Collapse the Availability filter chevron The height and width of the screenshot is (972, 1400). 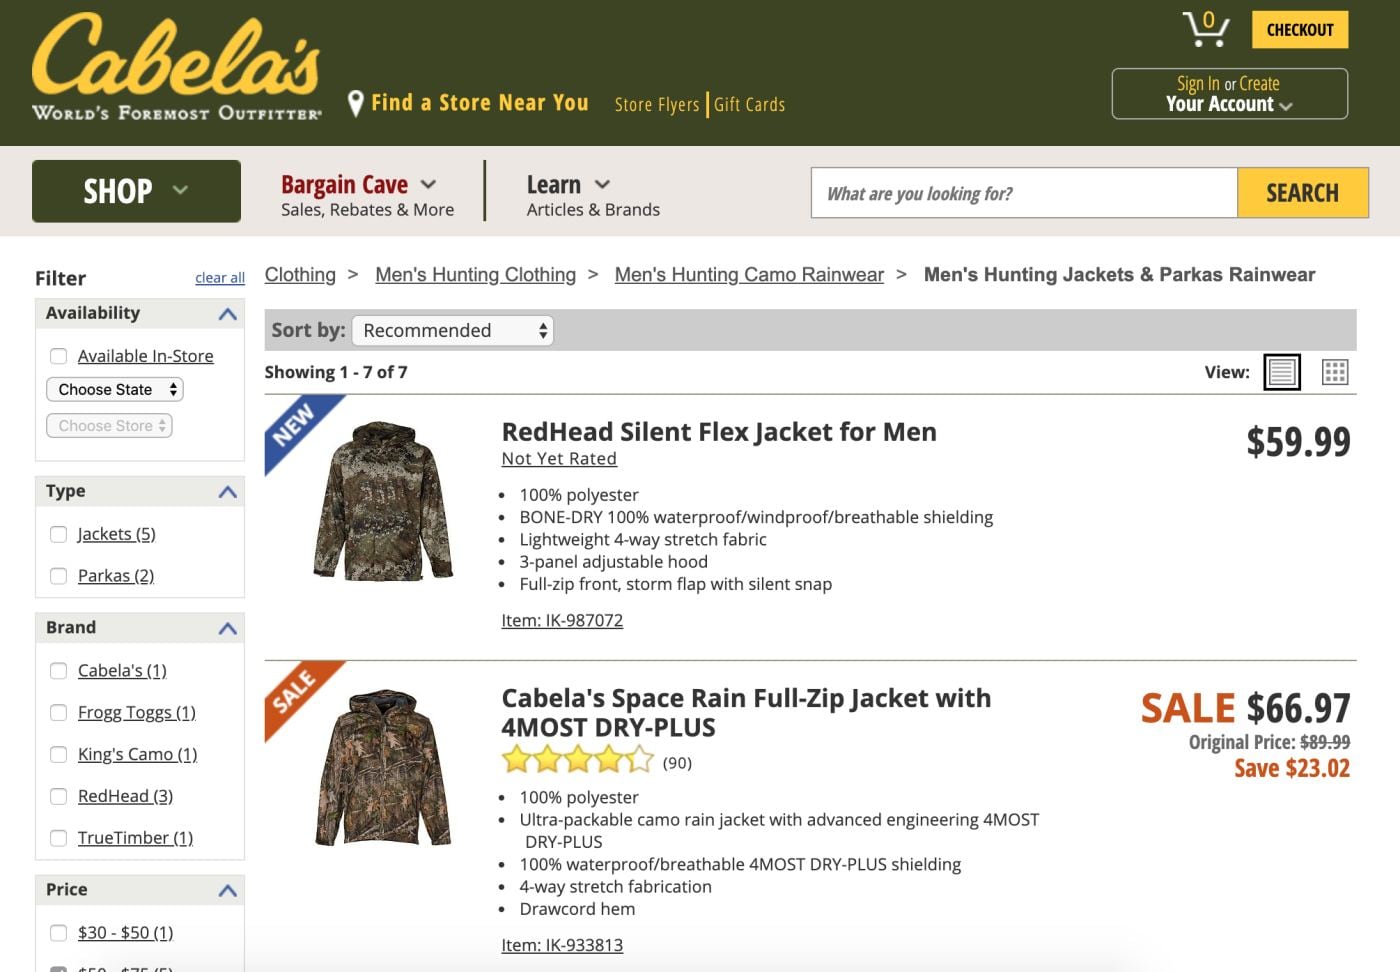(228, 314)
